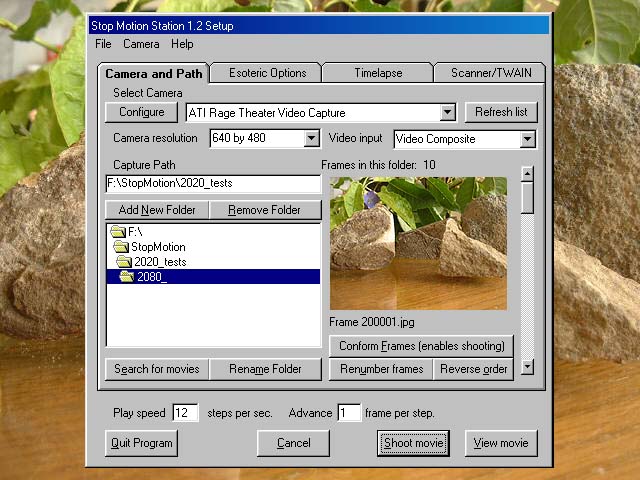This screenshot has height=480, width=640.
Task: Open the Timelapse tab
Action: click(378, 73)
